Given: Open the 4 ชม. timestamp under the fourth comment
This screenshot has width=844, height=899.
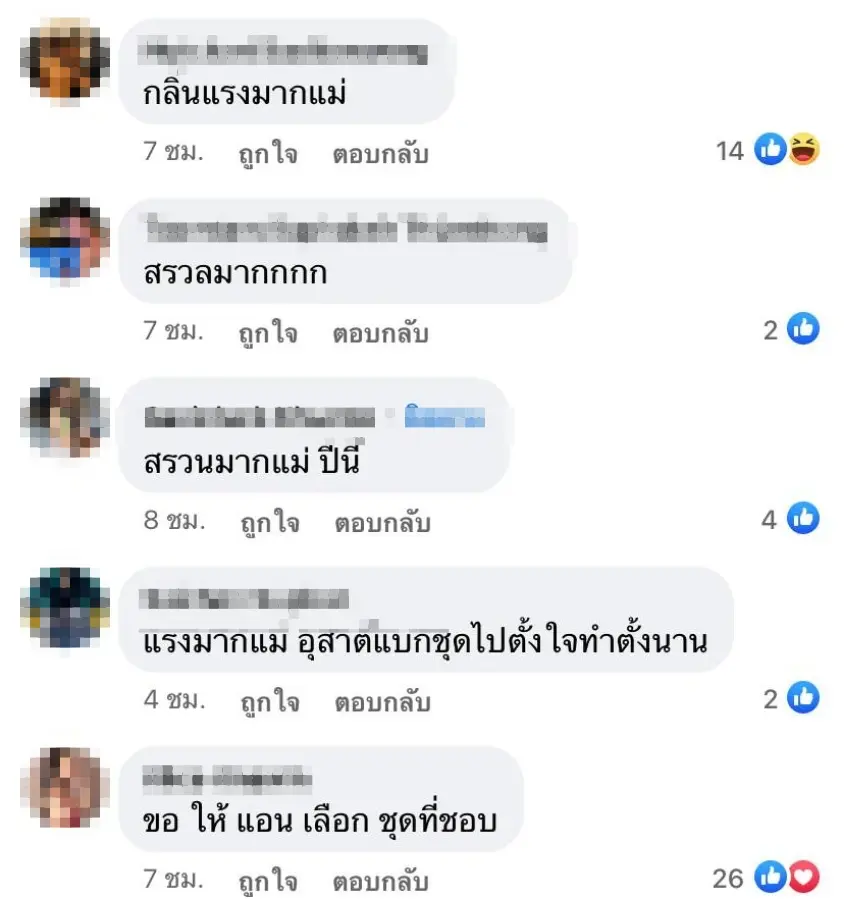Looking at the screenshot, I should [x=174, y=700].
